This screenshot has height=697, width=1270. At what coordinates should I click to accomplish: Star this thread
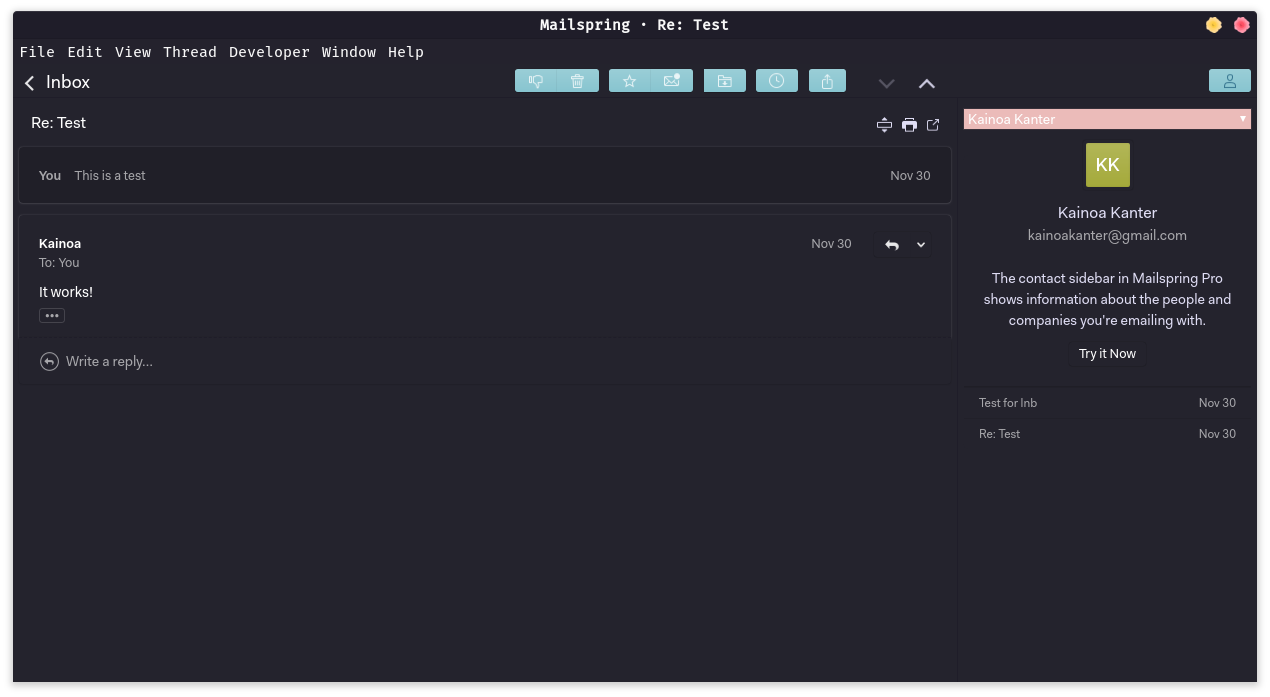pos(630,81)
